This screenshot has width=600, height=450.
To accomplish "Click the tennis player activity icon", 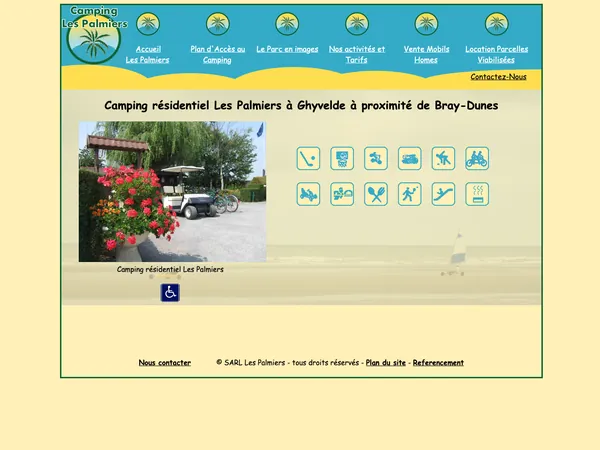I will 409,194.
